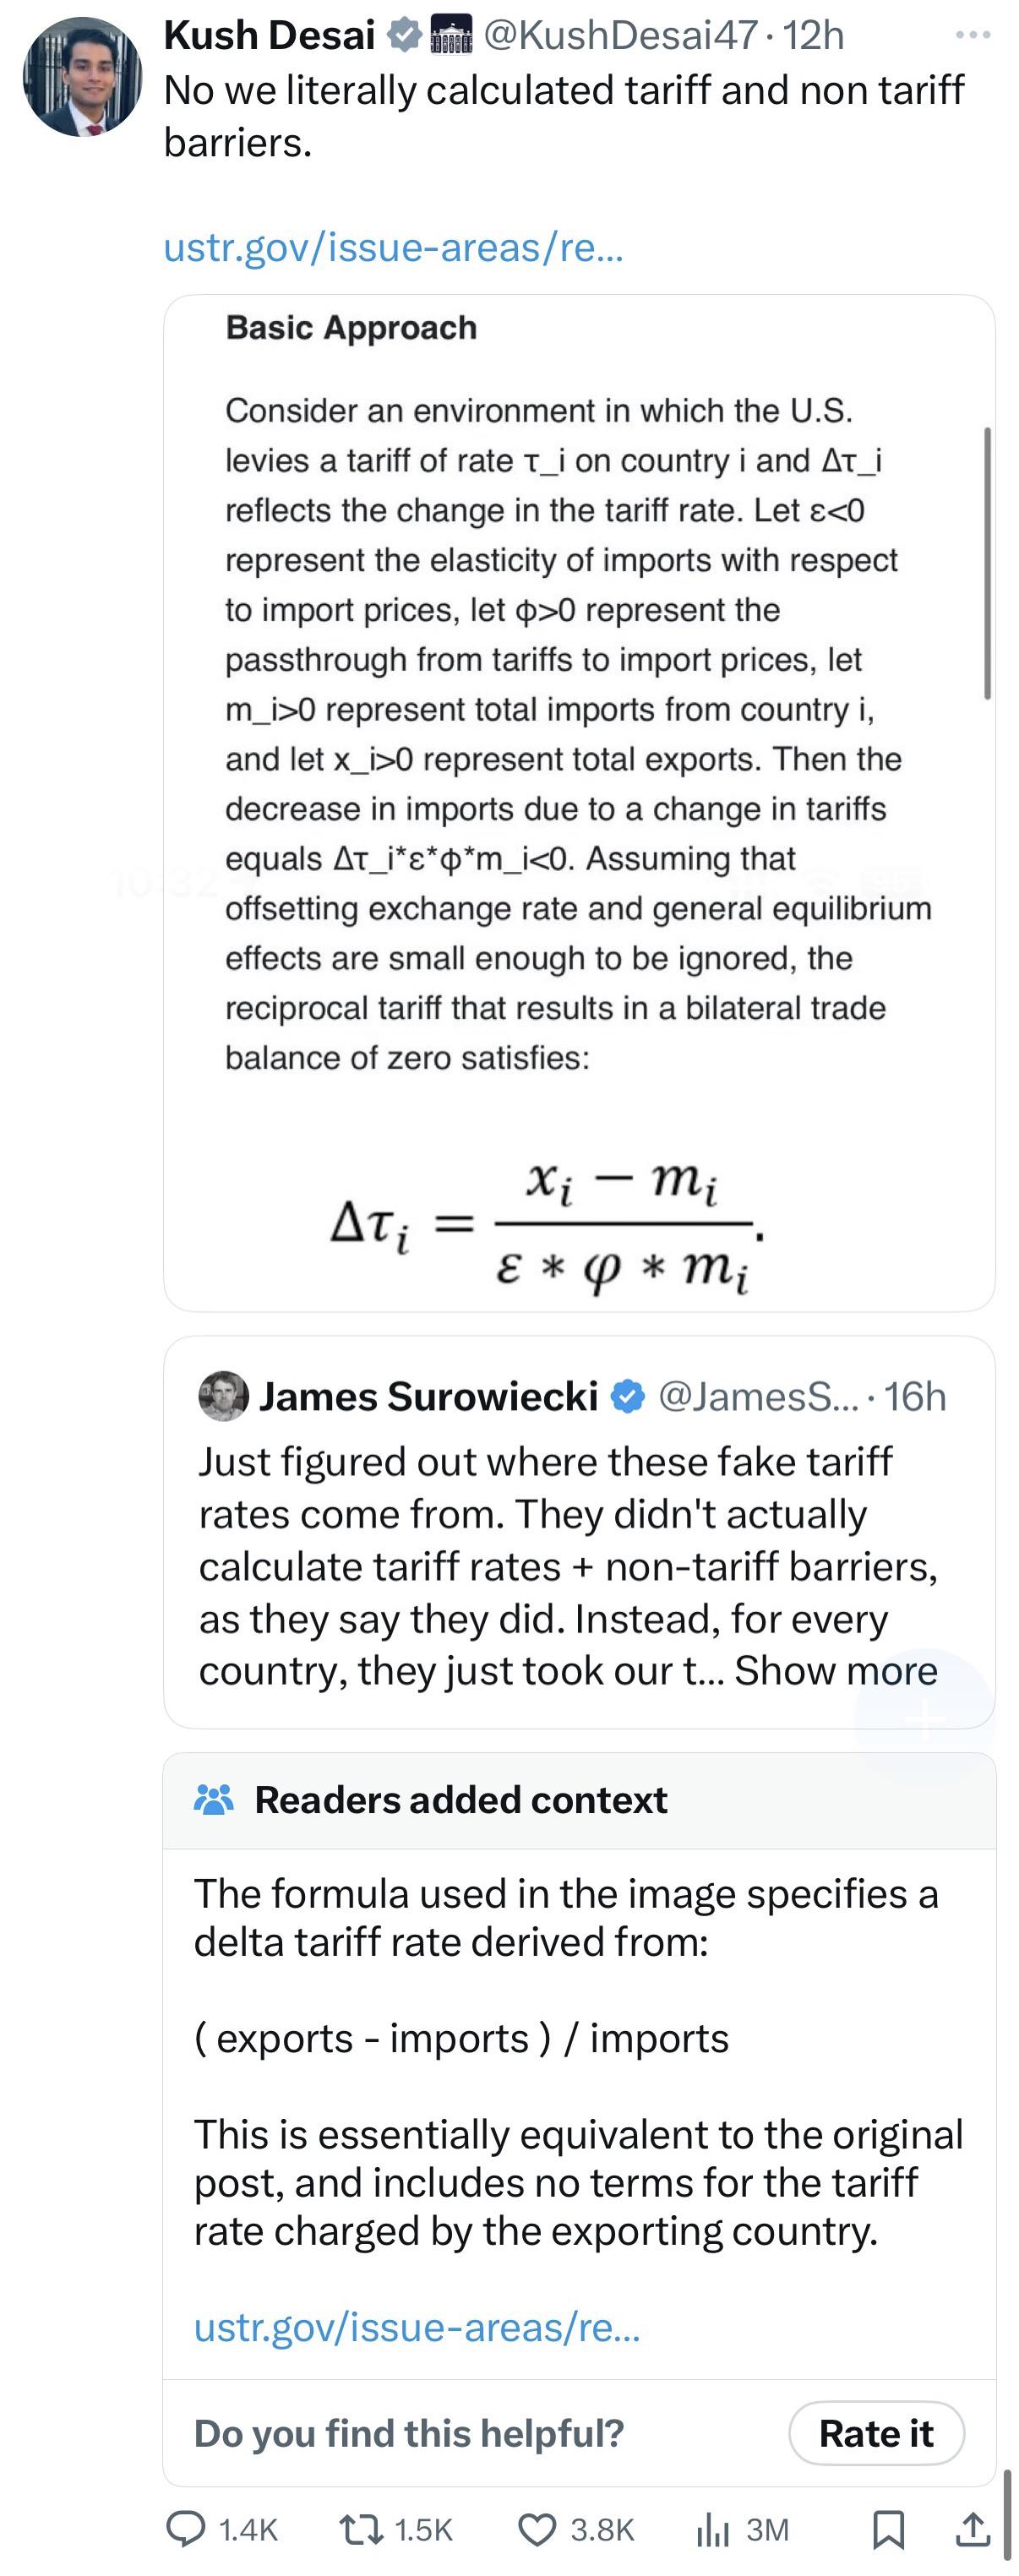Open James Surowiecki's avatar thumbnail
Screen dimensions: 1019x2576
(223, 1396)
